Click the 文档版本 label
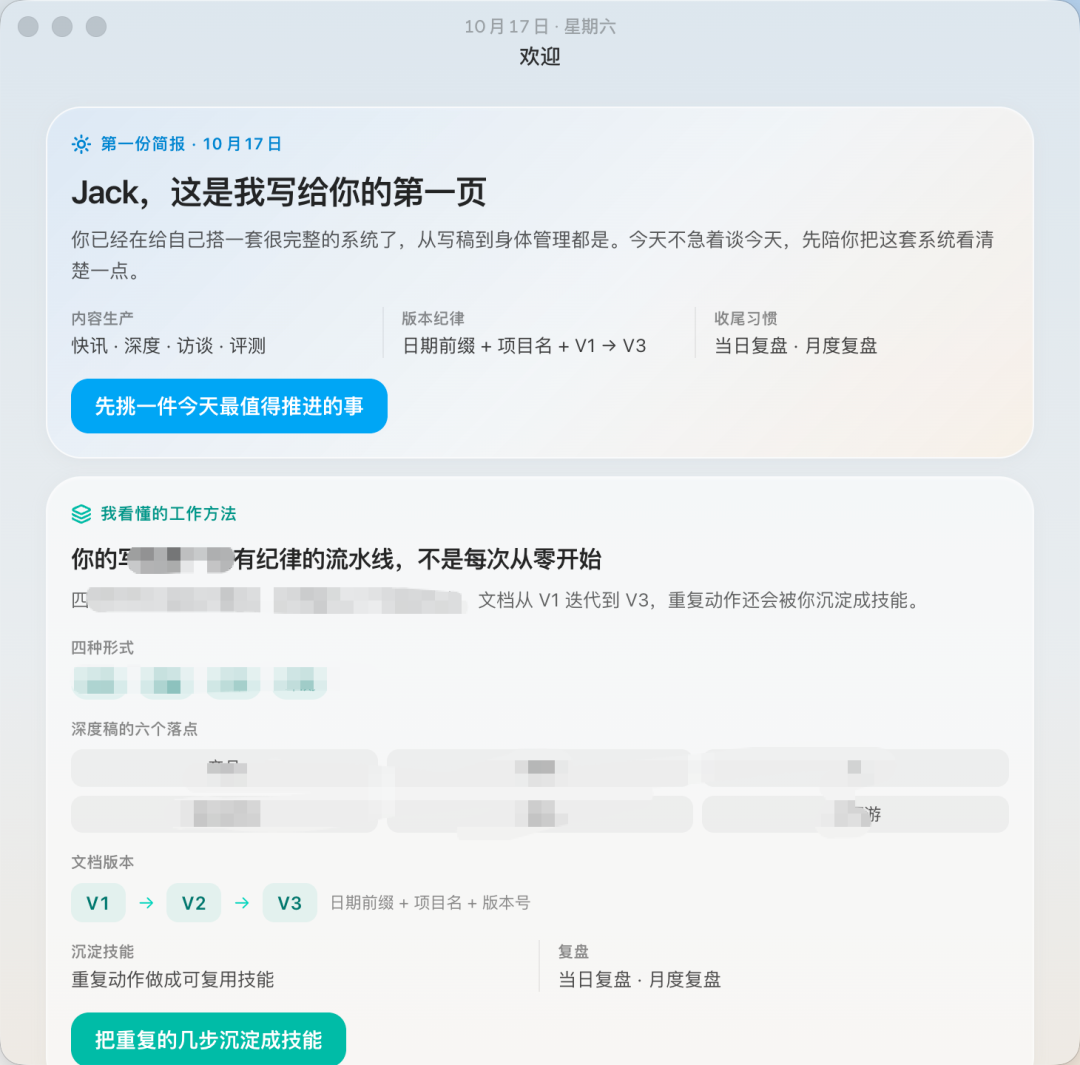 coord(103,862)
